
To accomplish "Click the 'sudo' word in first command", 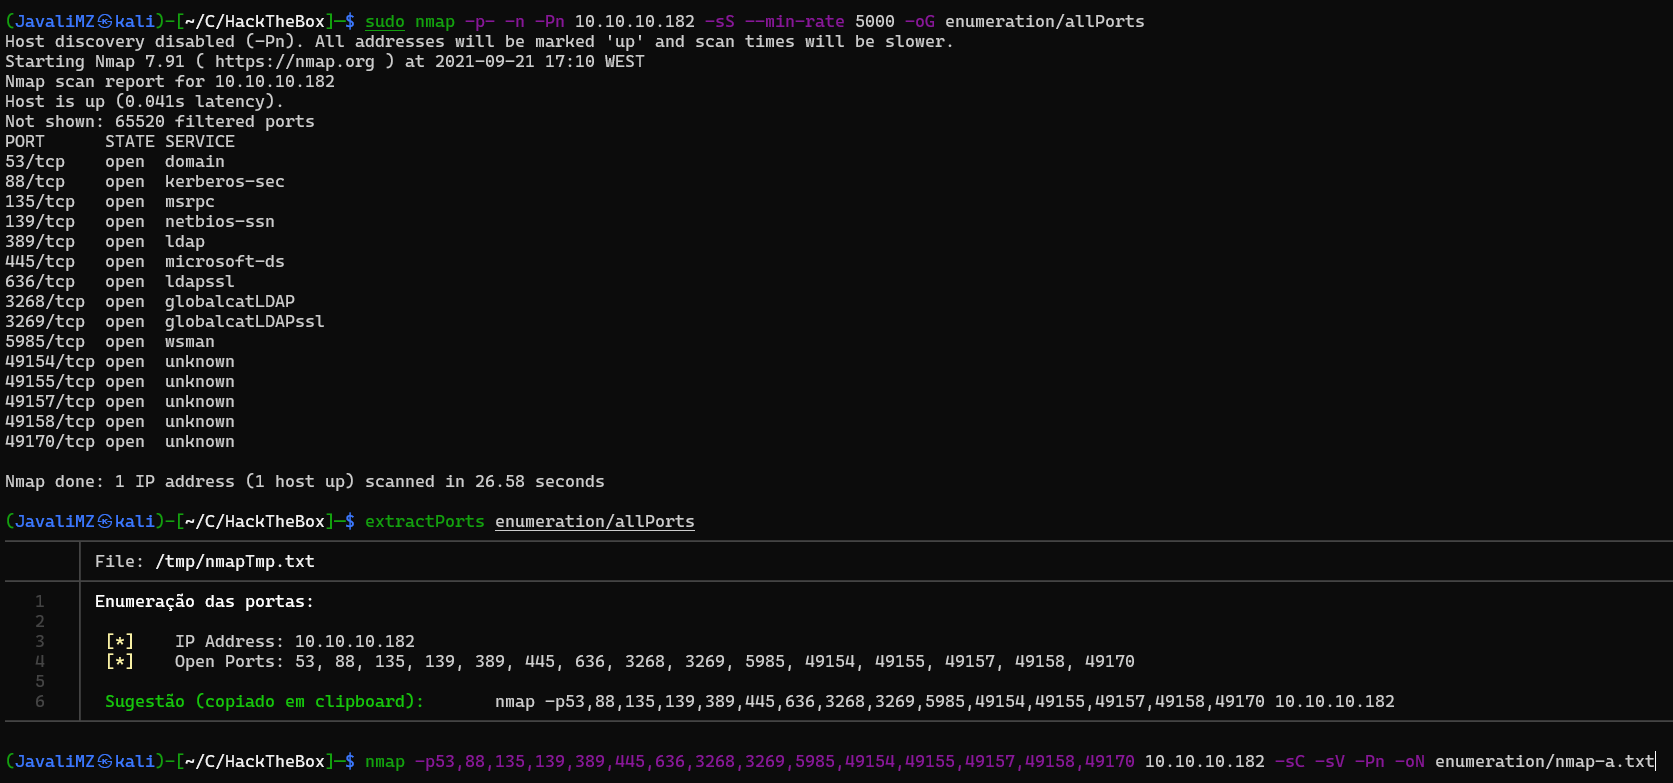I will point(385,22).
